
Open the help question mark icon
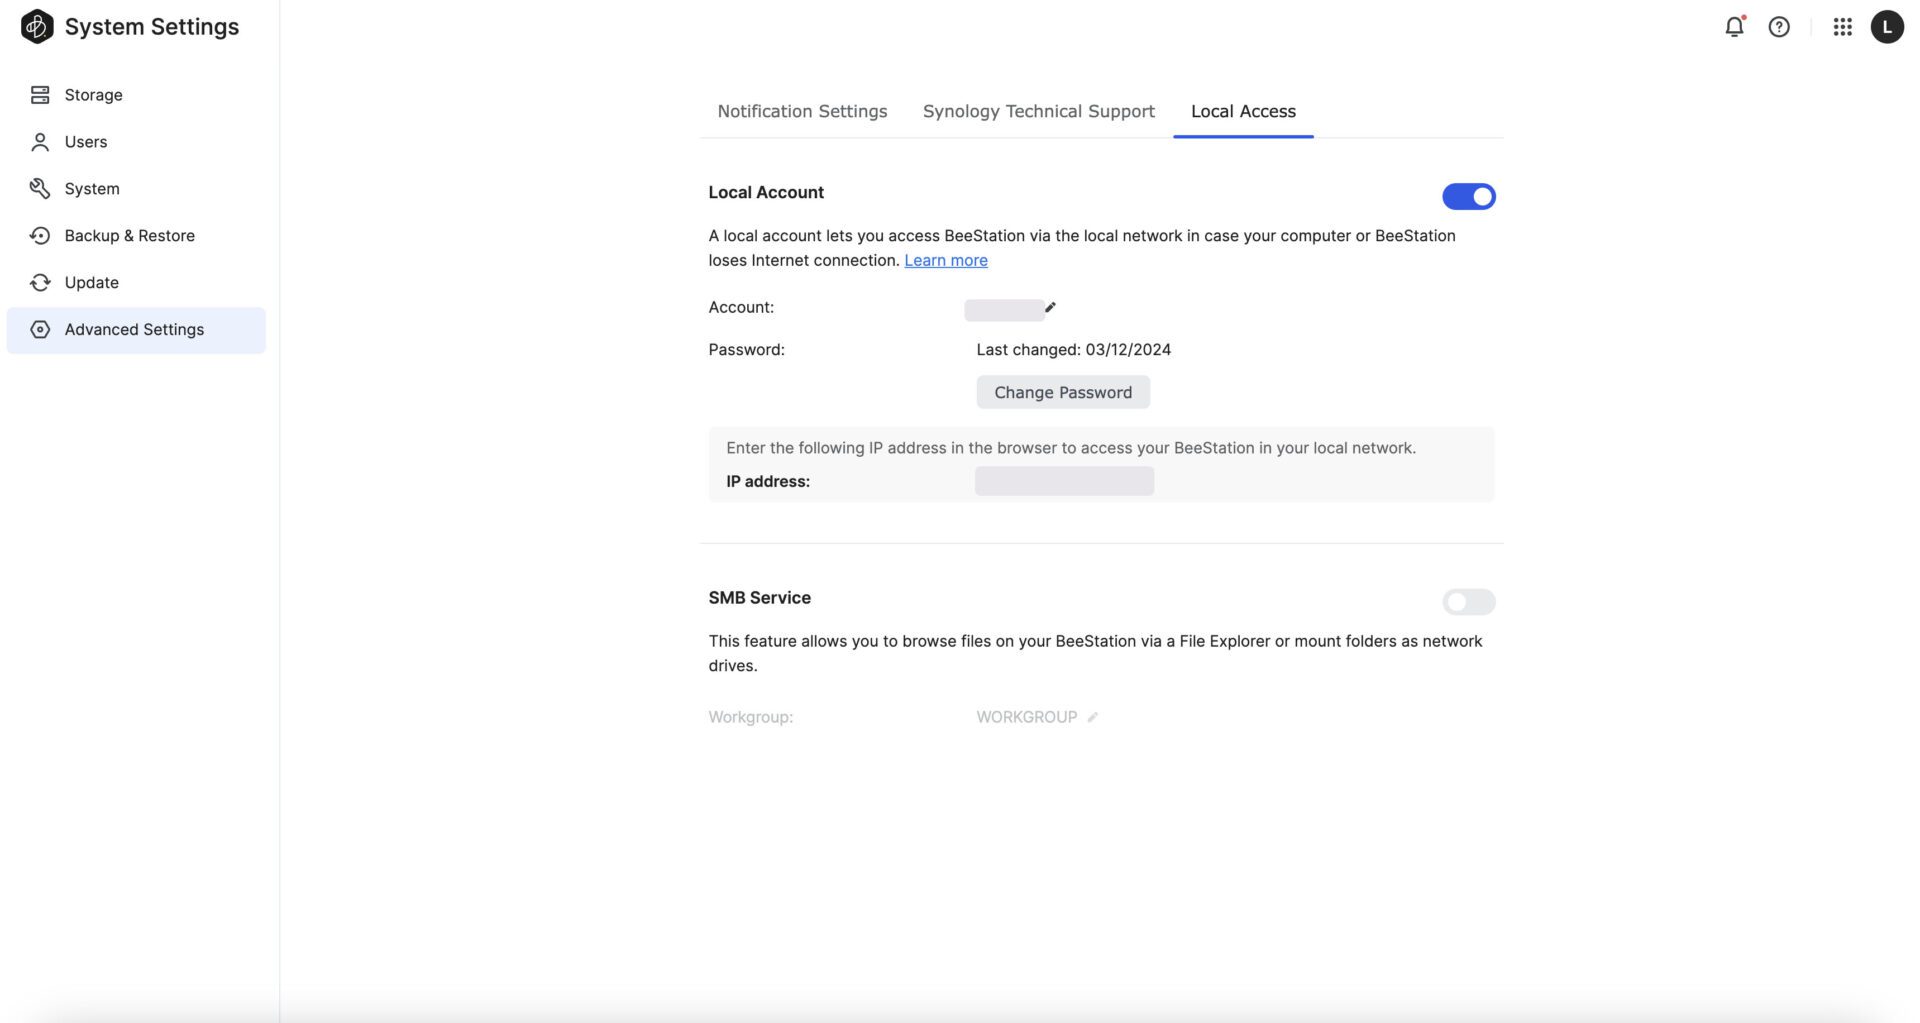click(x=1779, y=27)
